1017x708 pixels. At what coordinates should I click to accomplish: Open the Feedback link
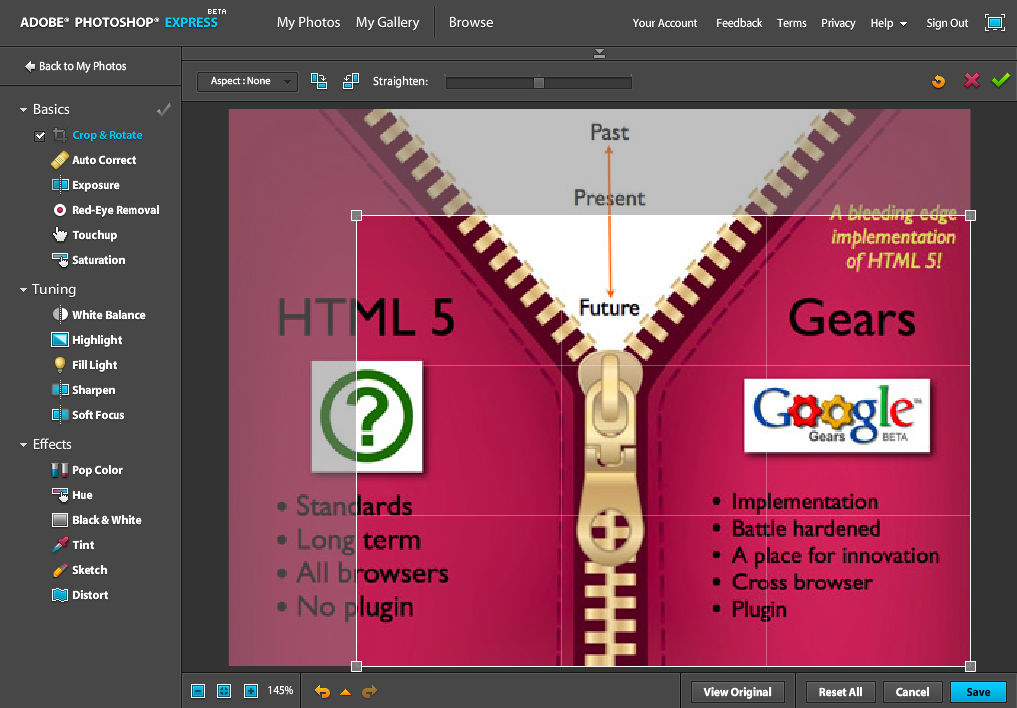pyautogui.click(x=739, y=23)
